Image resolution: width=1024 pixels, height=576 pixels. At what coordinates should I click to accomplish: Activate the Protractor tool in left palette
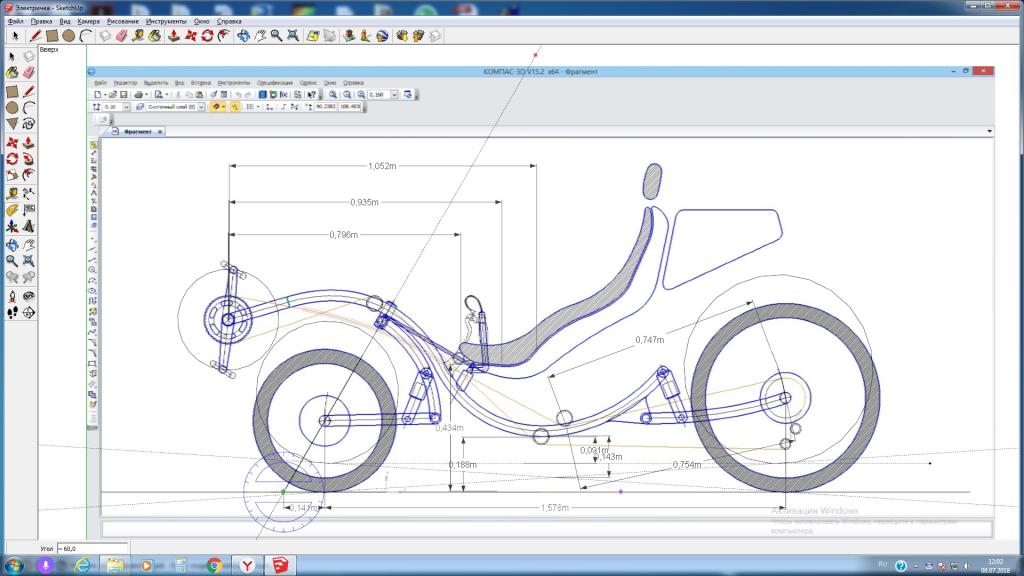pos(12,210)
